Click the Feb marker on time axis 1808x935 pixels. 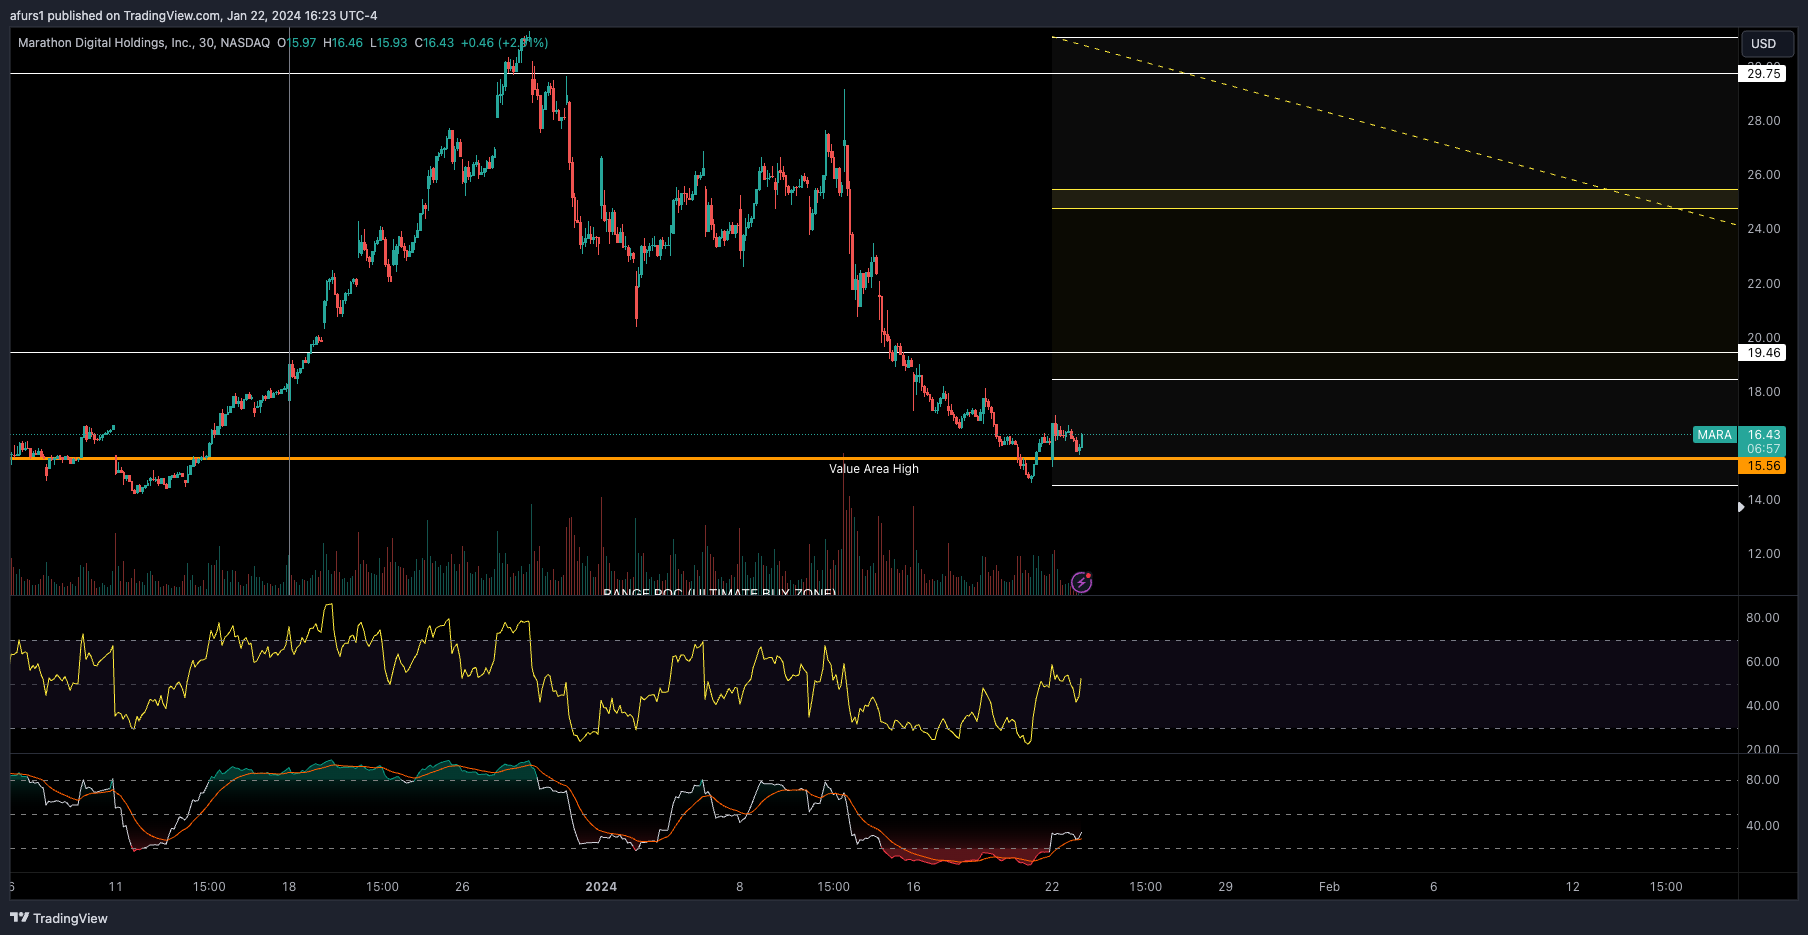pos(1329,887)
